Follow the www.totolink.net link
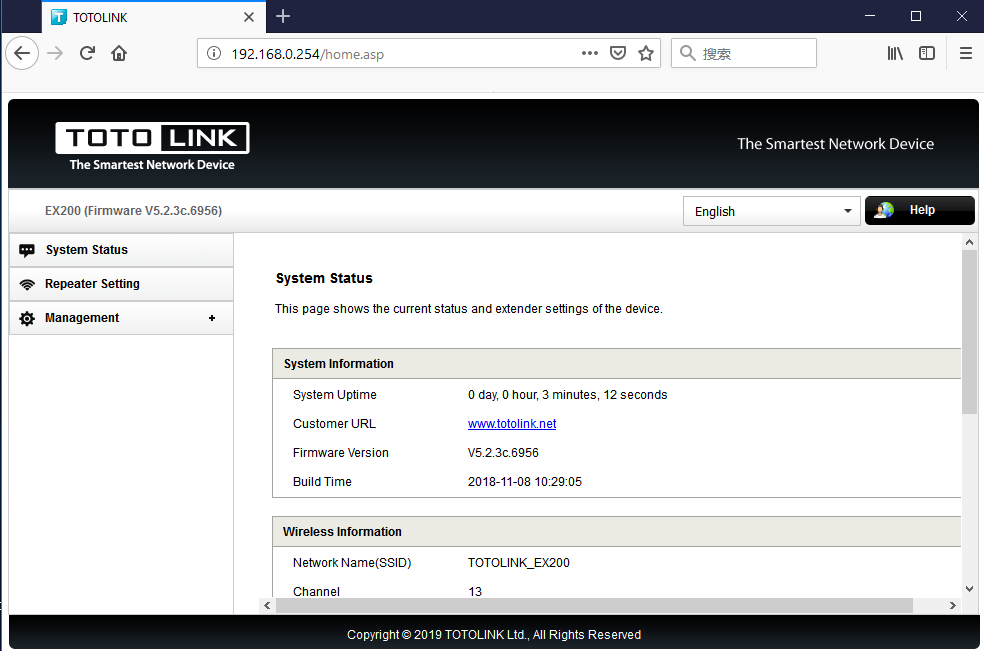The image size is (984, 651). [x=512, y=424]
